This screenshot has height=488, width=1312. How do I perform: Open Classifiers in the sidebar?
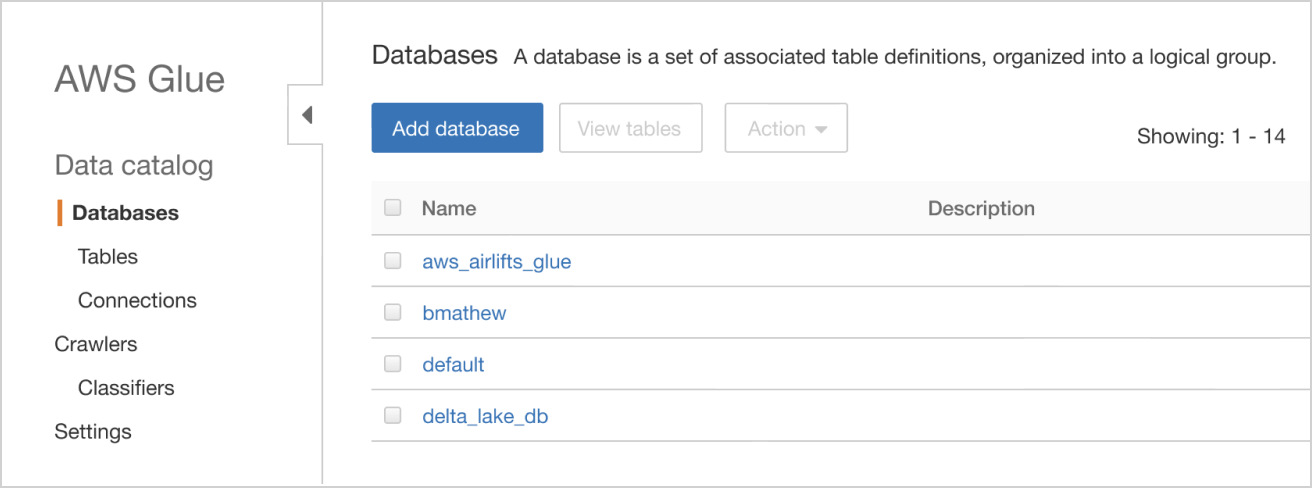[x=126, y=388]
